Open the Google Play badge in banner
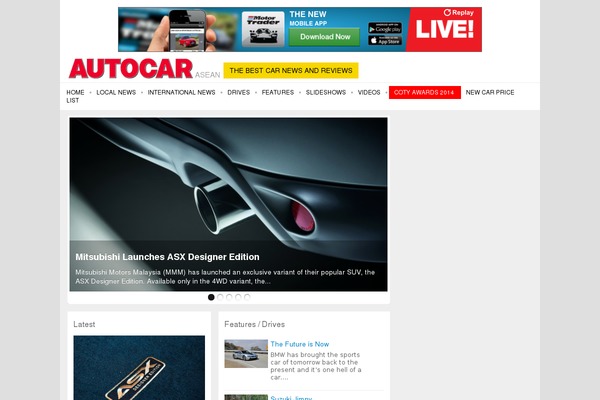600x400 pixels. pos(385,28)
